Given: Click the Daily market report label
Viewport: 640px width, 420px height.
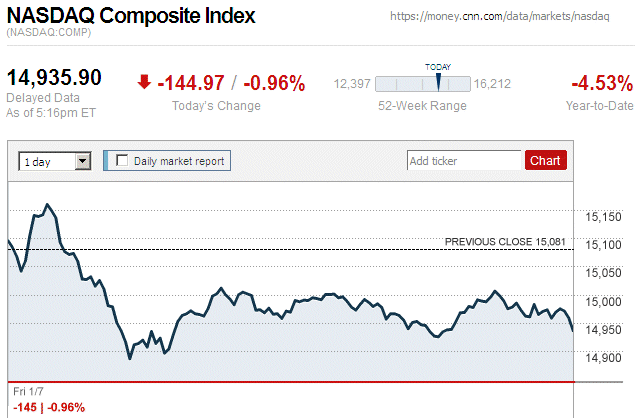Looking at the screenshot, I should click(x=179, y=160).
